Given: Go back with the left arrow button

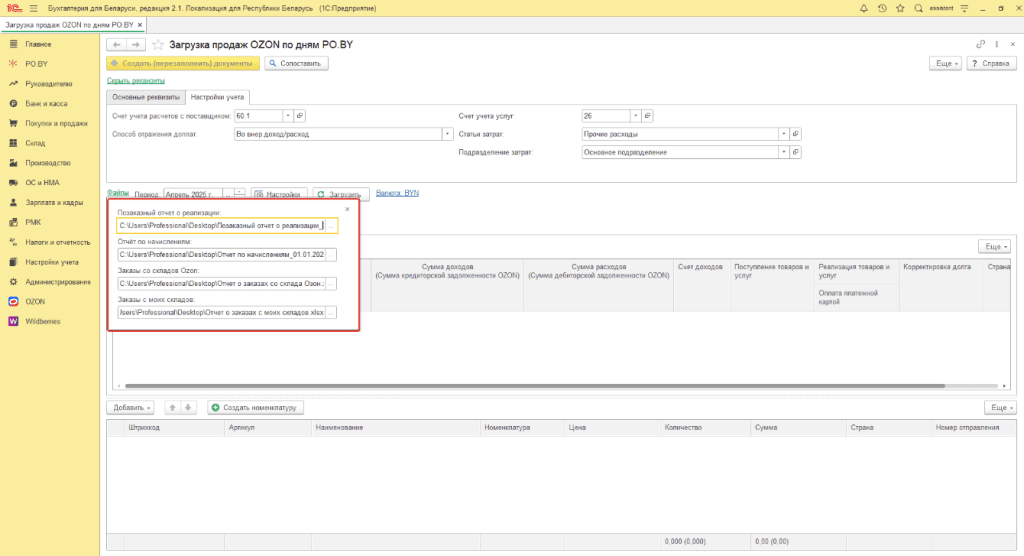Looking at the screenshot, I should click(x=116, y=44).
